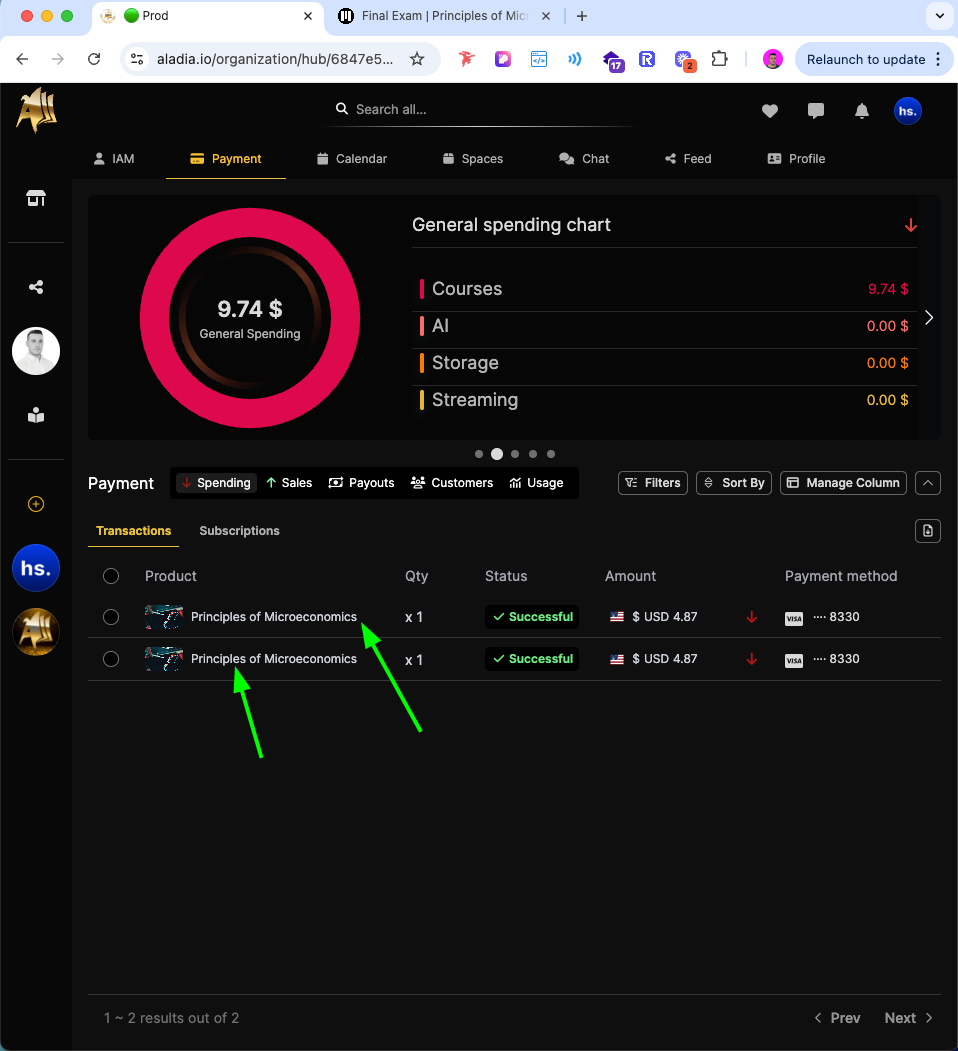Switch to the Spaces tab
The height and width of the screenshot is (1051, 958).
(473, 159)
